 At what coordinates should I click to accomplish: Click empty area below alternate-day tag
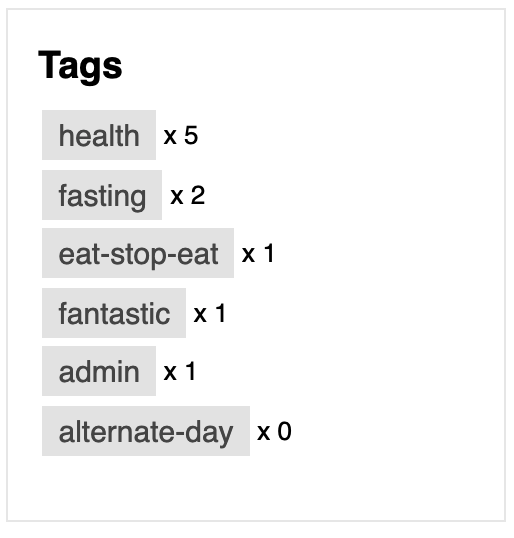click(256, 489)
